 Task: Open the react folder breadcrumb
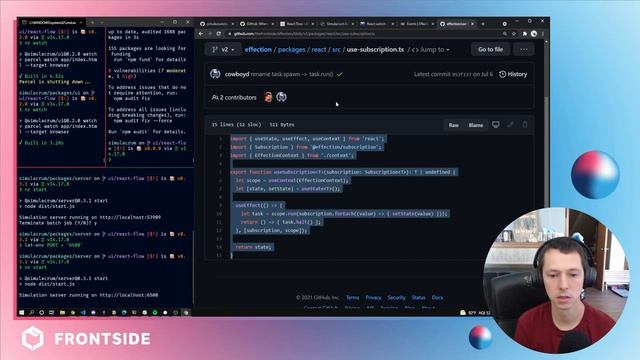[319, 49]
